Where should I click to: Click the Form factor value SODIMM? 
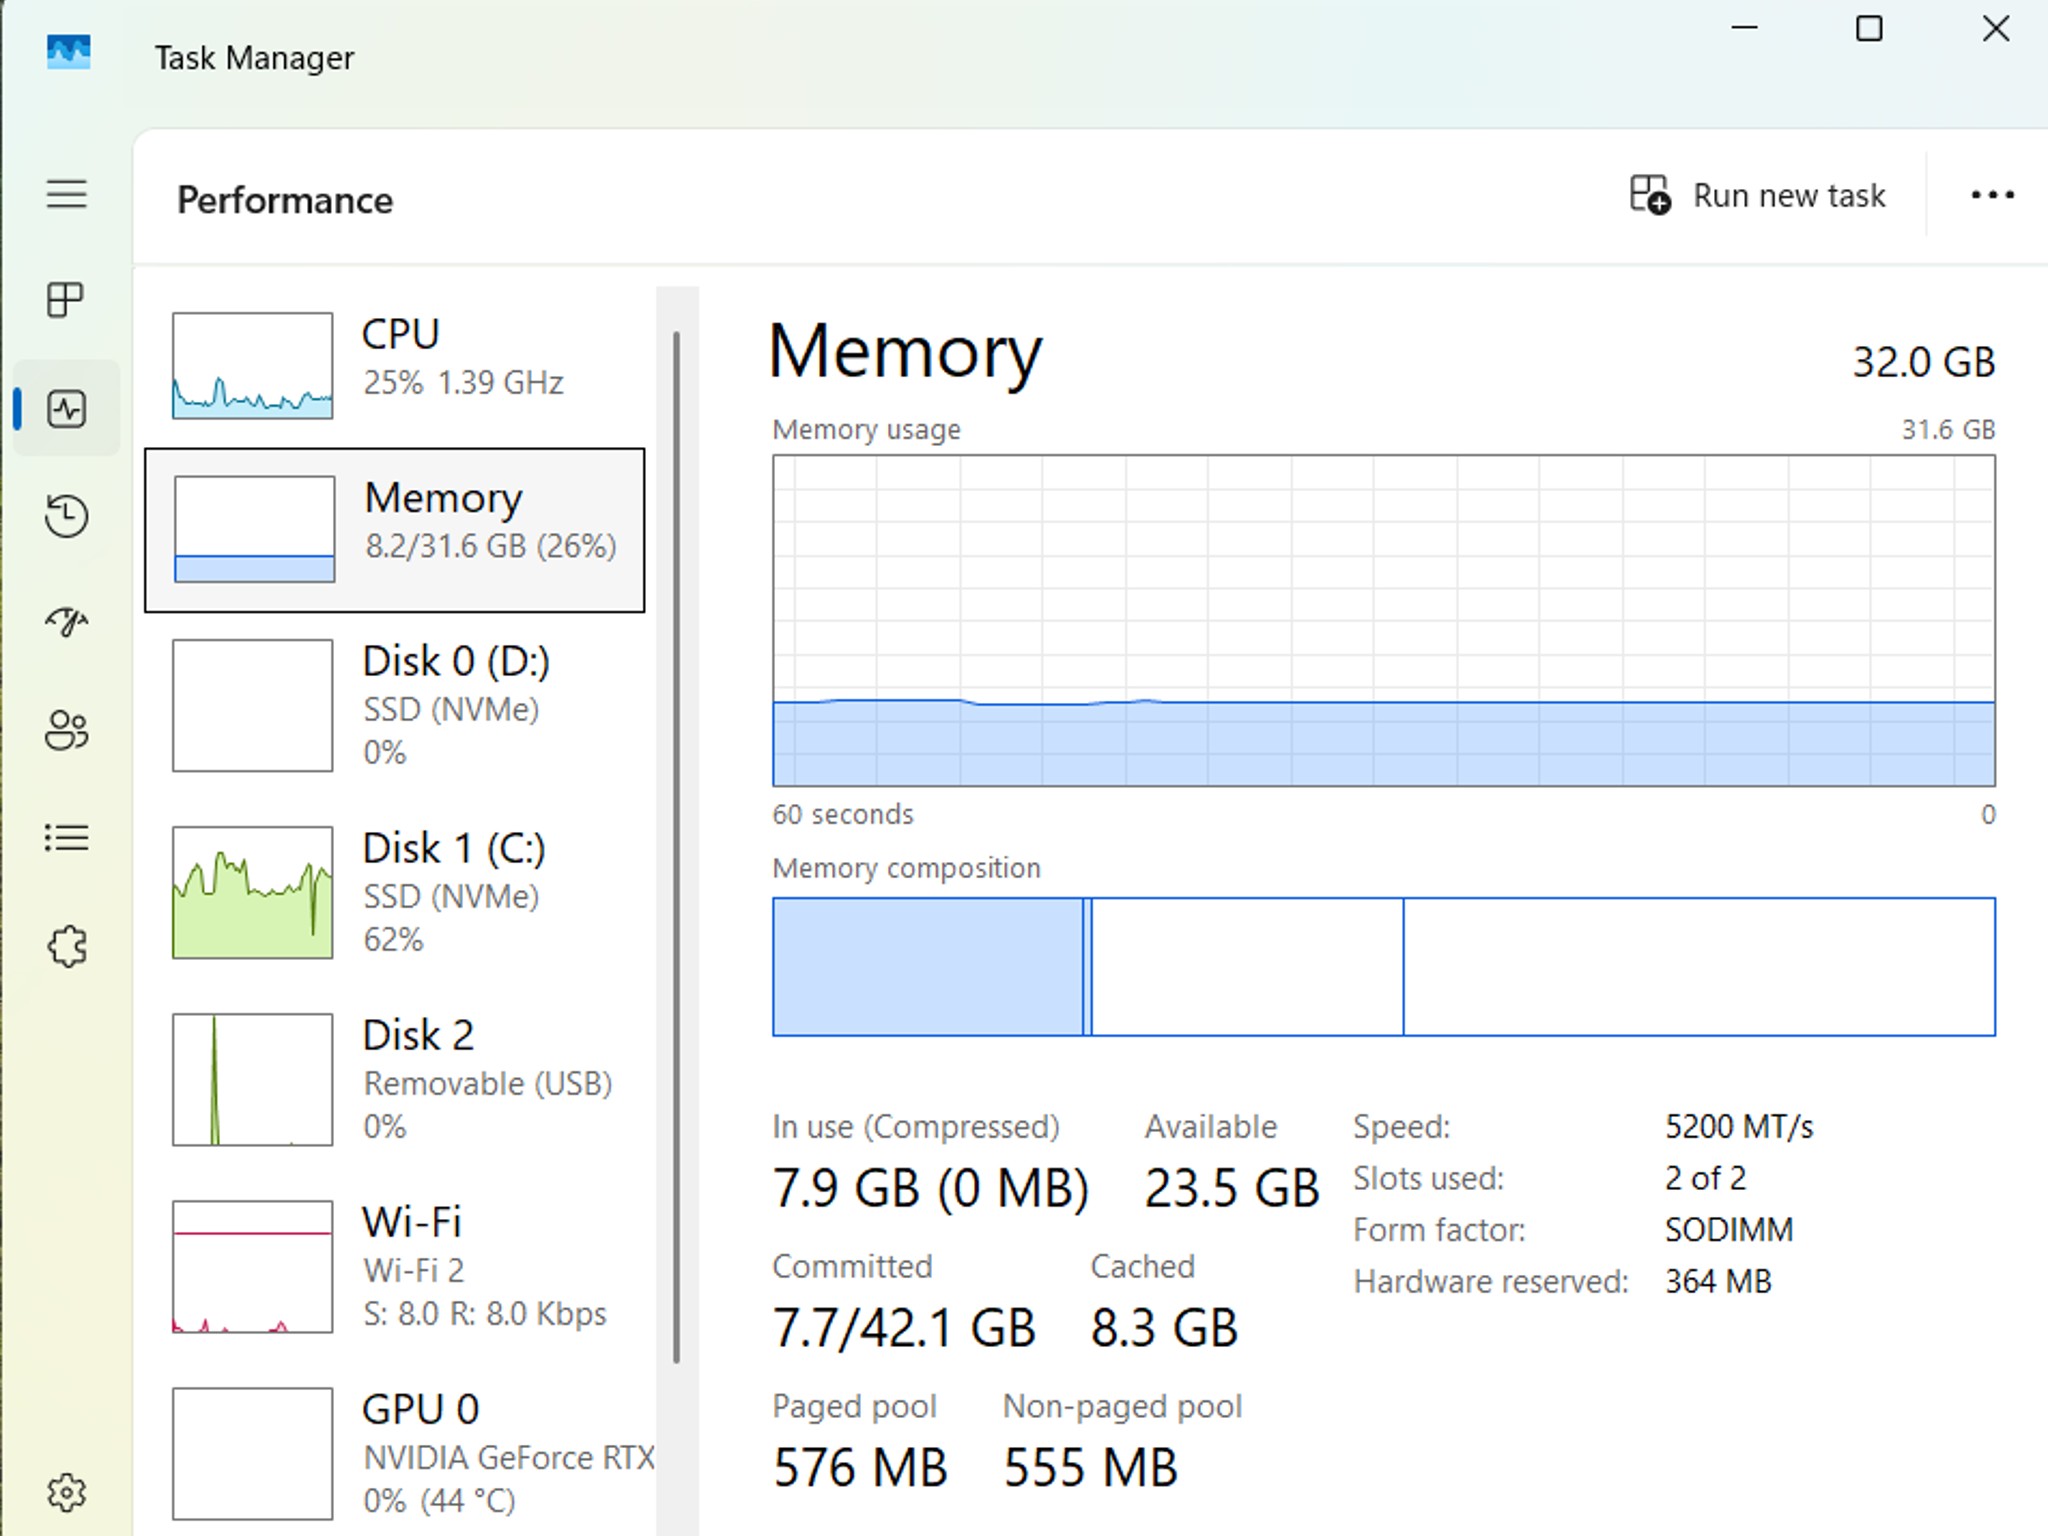(1729, 1230)
